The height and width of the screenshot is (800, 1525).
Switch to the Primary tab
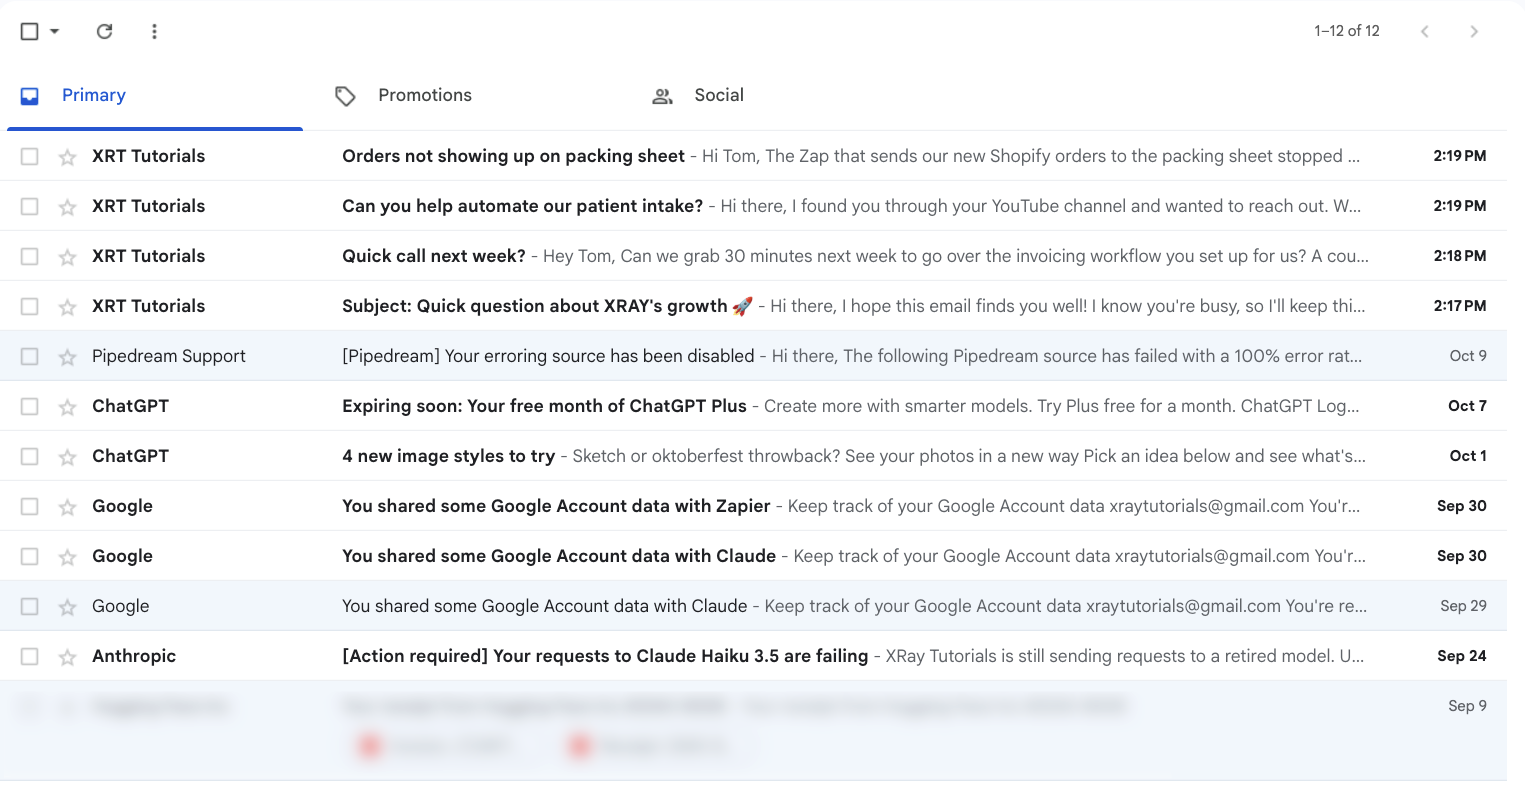click(155, 96)
